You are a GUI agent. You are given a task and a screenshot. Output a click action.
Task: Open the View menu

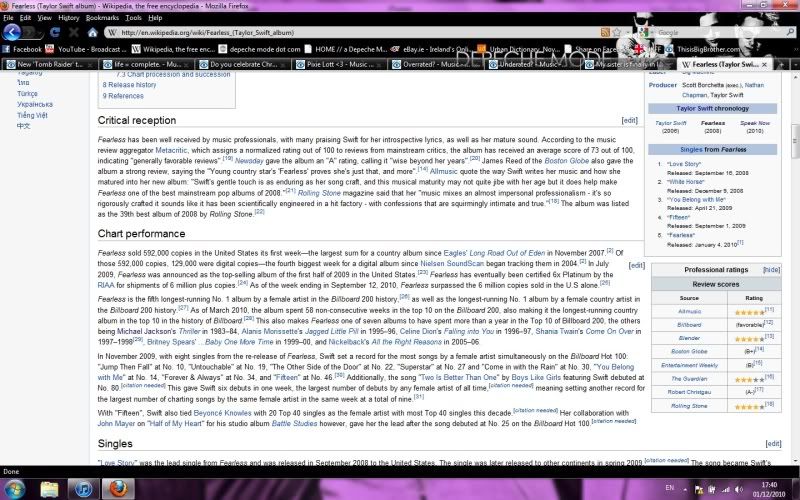point(44,17)
